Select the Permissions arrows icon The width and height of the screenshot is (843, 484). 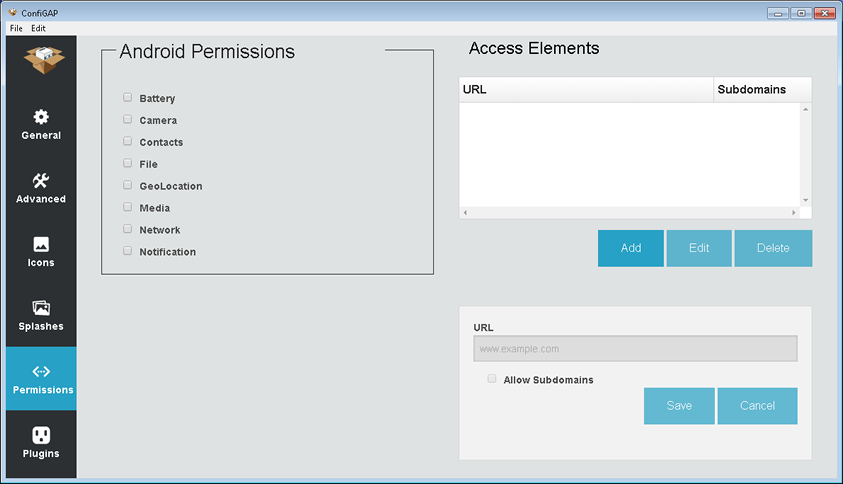[41, 371]
